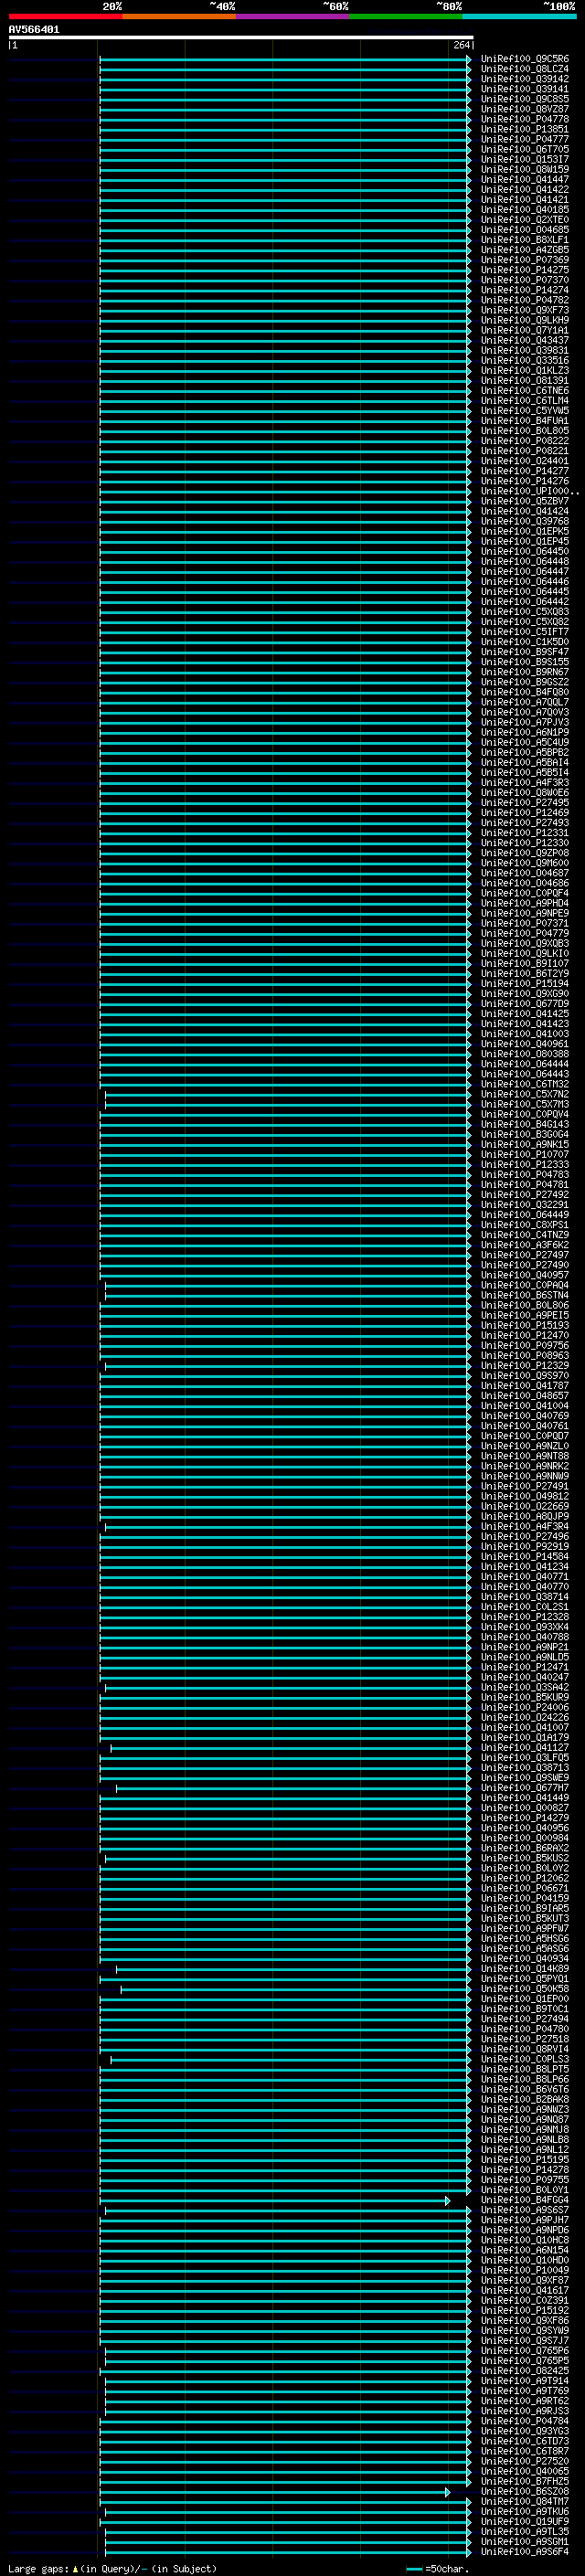The width and height of the screenshot is (585, 2576).
Task: Select the UniRef100_Q41447 label
Action: [525, 180]
